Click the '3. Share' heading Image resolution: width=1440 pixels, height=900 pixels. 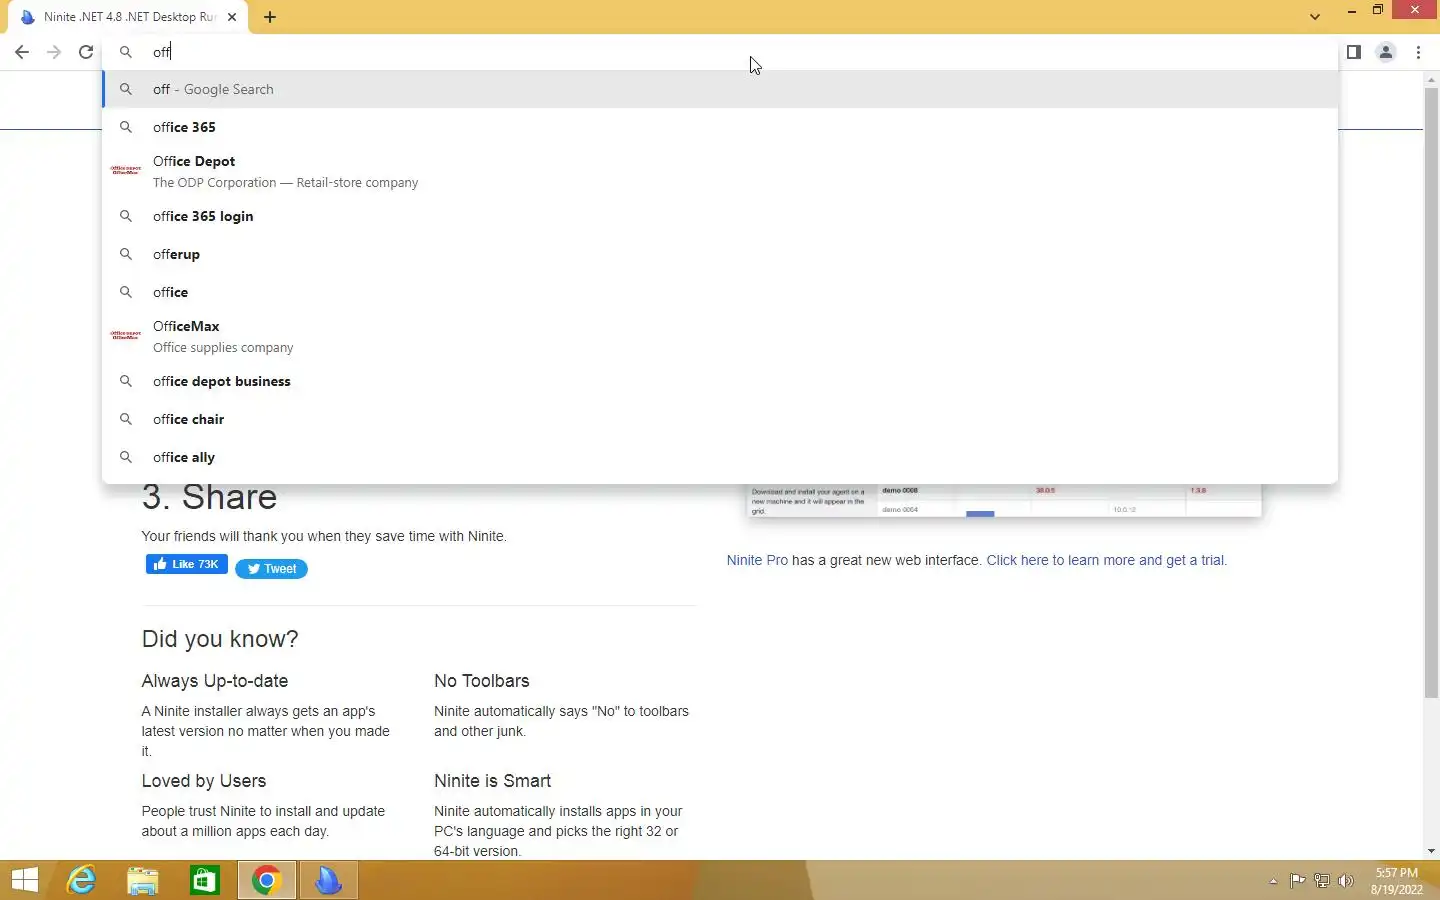coord(209,499)
